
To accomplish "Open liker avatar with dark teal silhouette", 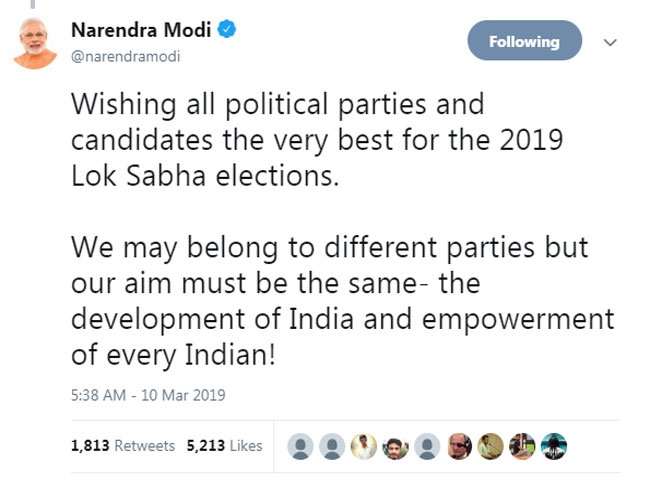I will point(552,446).
